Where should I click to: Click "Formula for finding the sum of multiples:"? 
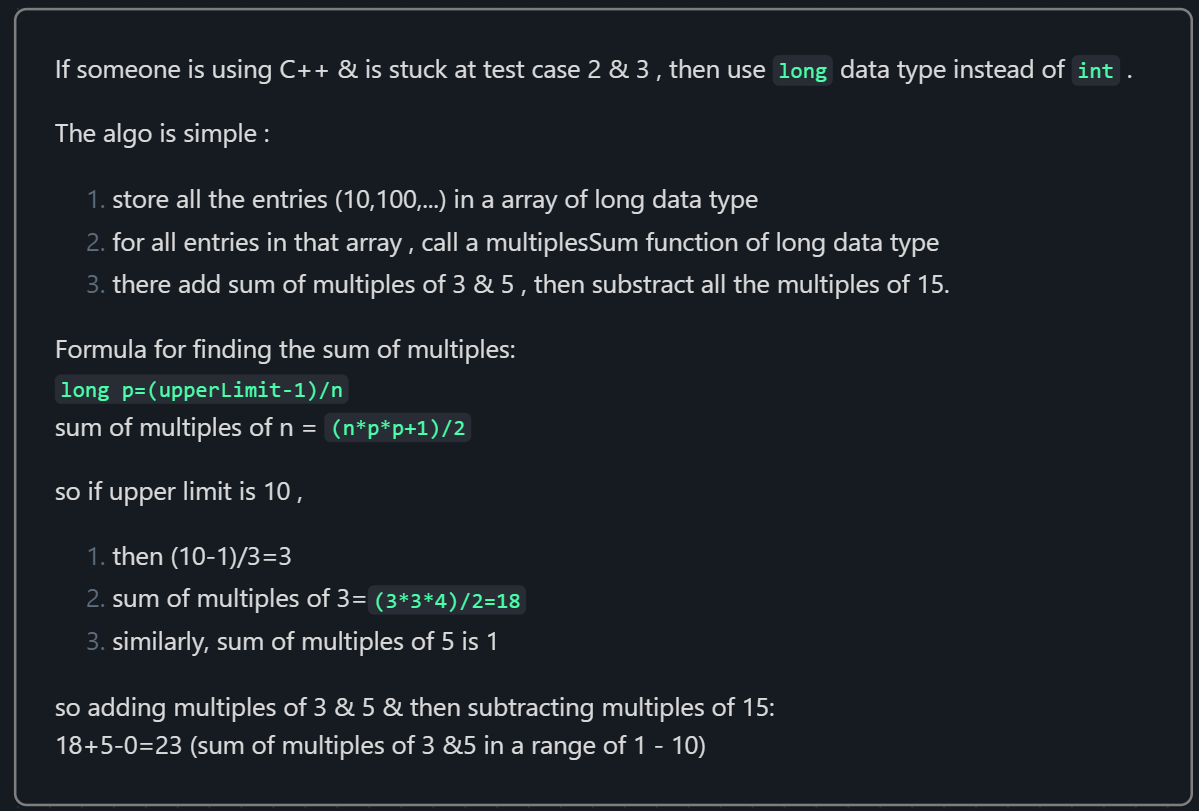click(285, 350)
